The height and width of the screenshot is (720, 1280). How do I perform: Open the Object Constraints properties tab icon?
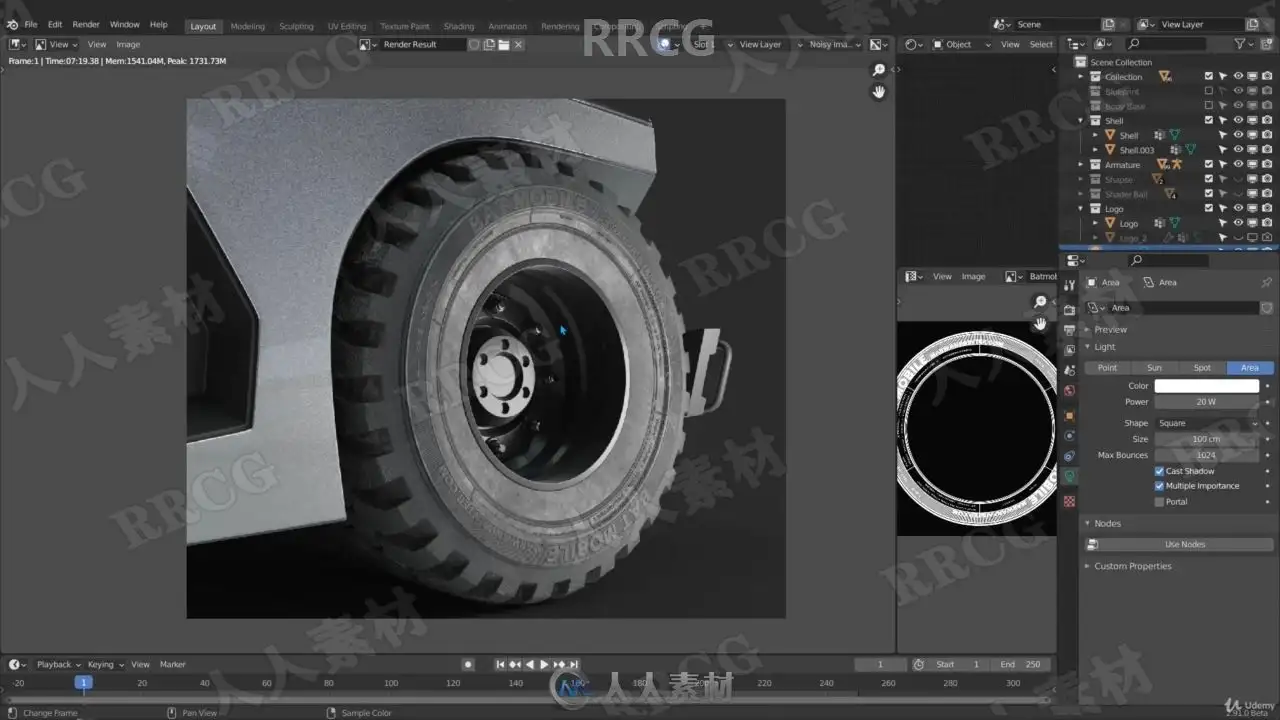[1069, 456]
